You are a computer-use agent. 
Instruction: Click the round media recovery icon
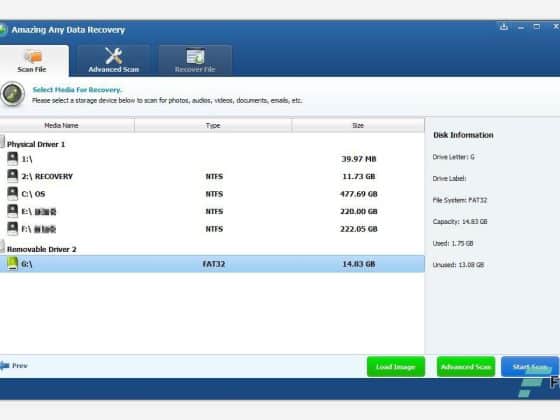click(x=13, y=94)
